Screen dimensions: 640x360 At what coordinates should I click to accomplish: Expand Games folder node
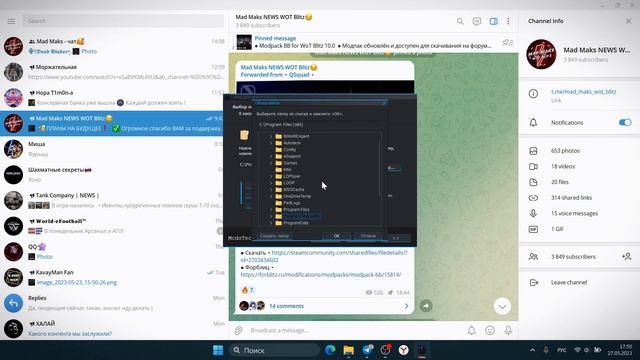coord(271,163)
